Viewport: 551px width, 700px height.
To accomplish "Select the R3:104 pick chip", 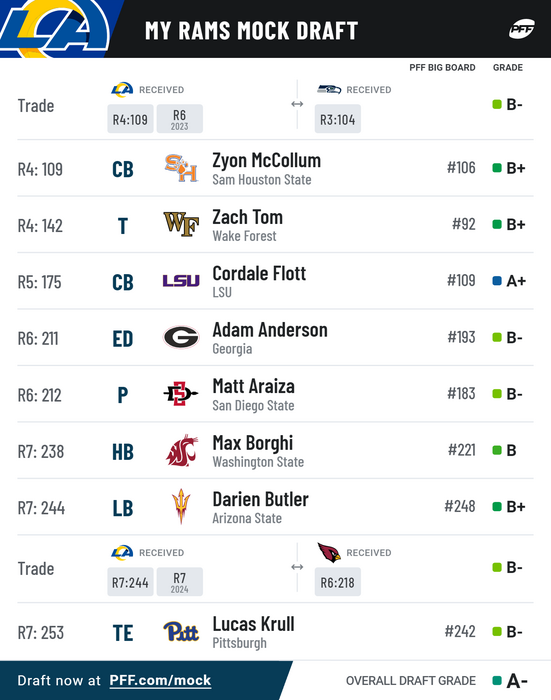I will pyautogui.click(x=338, y=119).
